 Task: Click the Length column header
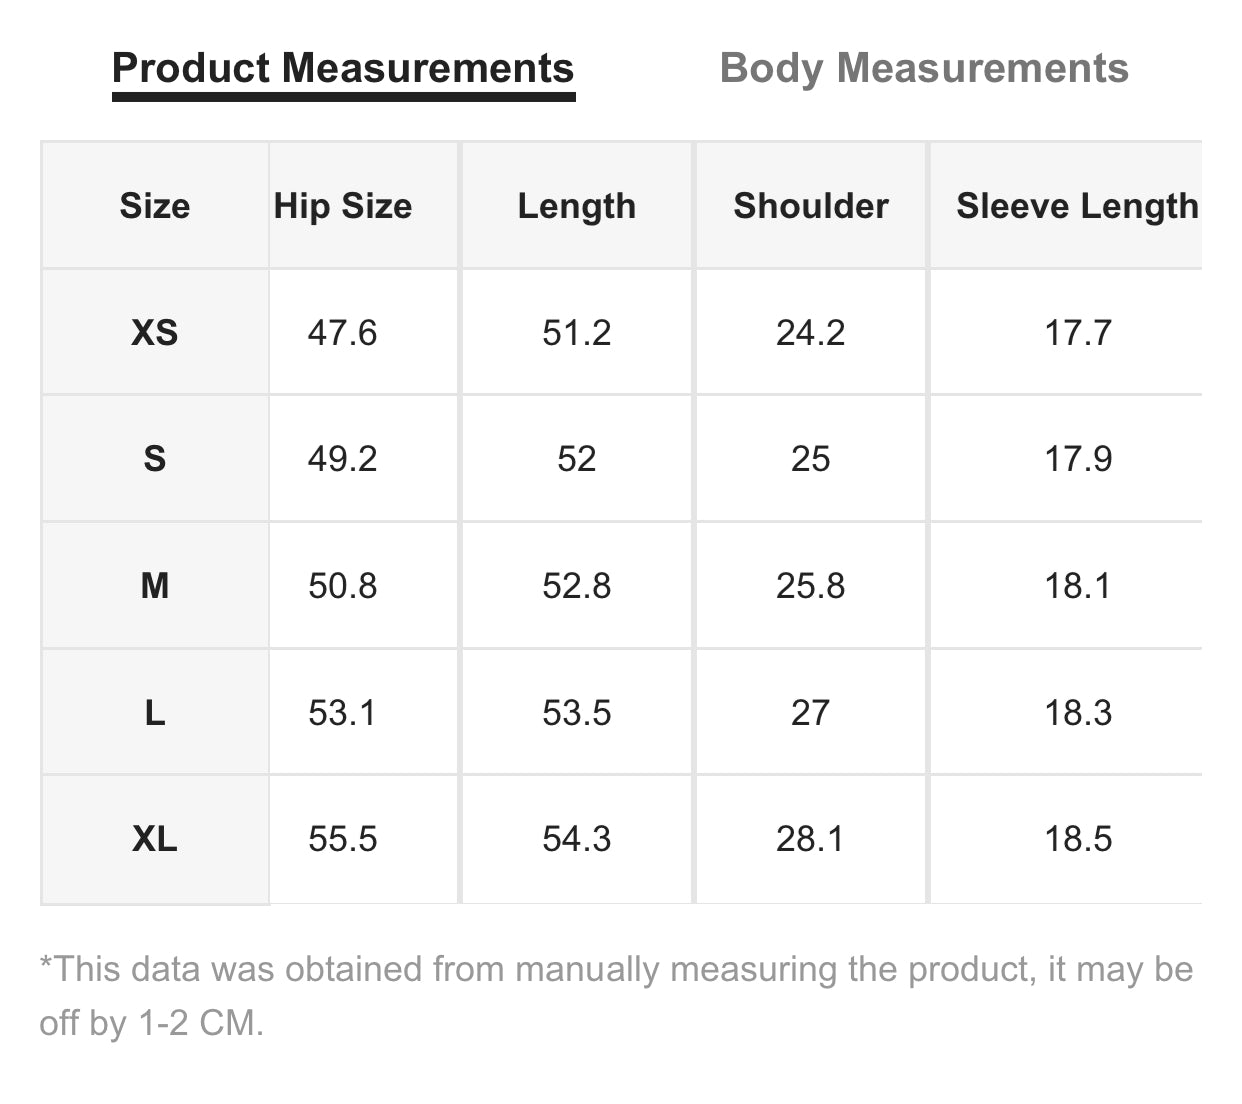pos(577,206)
